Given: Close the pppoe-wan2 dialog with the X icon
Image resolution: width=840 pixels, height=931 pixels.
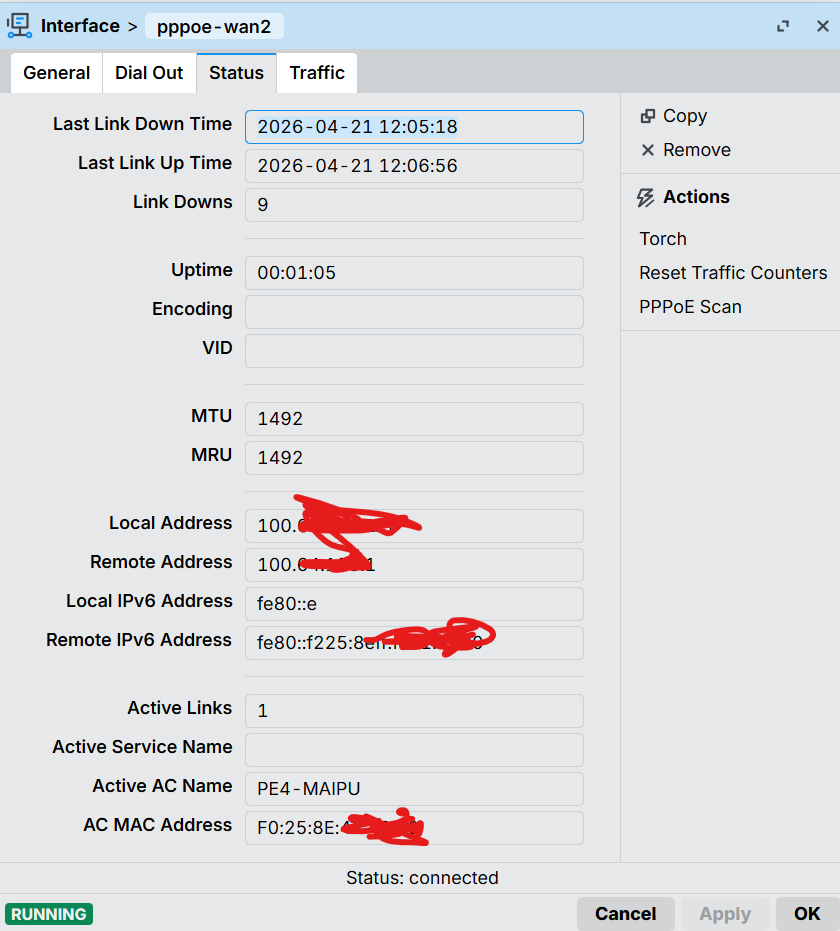Looking at the screenshot, I should tap(822, 27).
